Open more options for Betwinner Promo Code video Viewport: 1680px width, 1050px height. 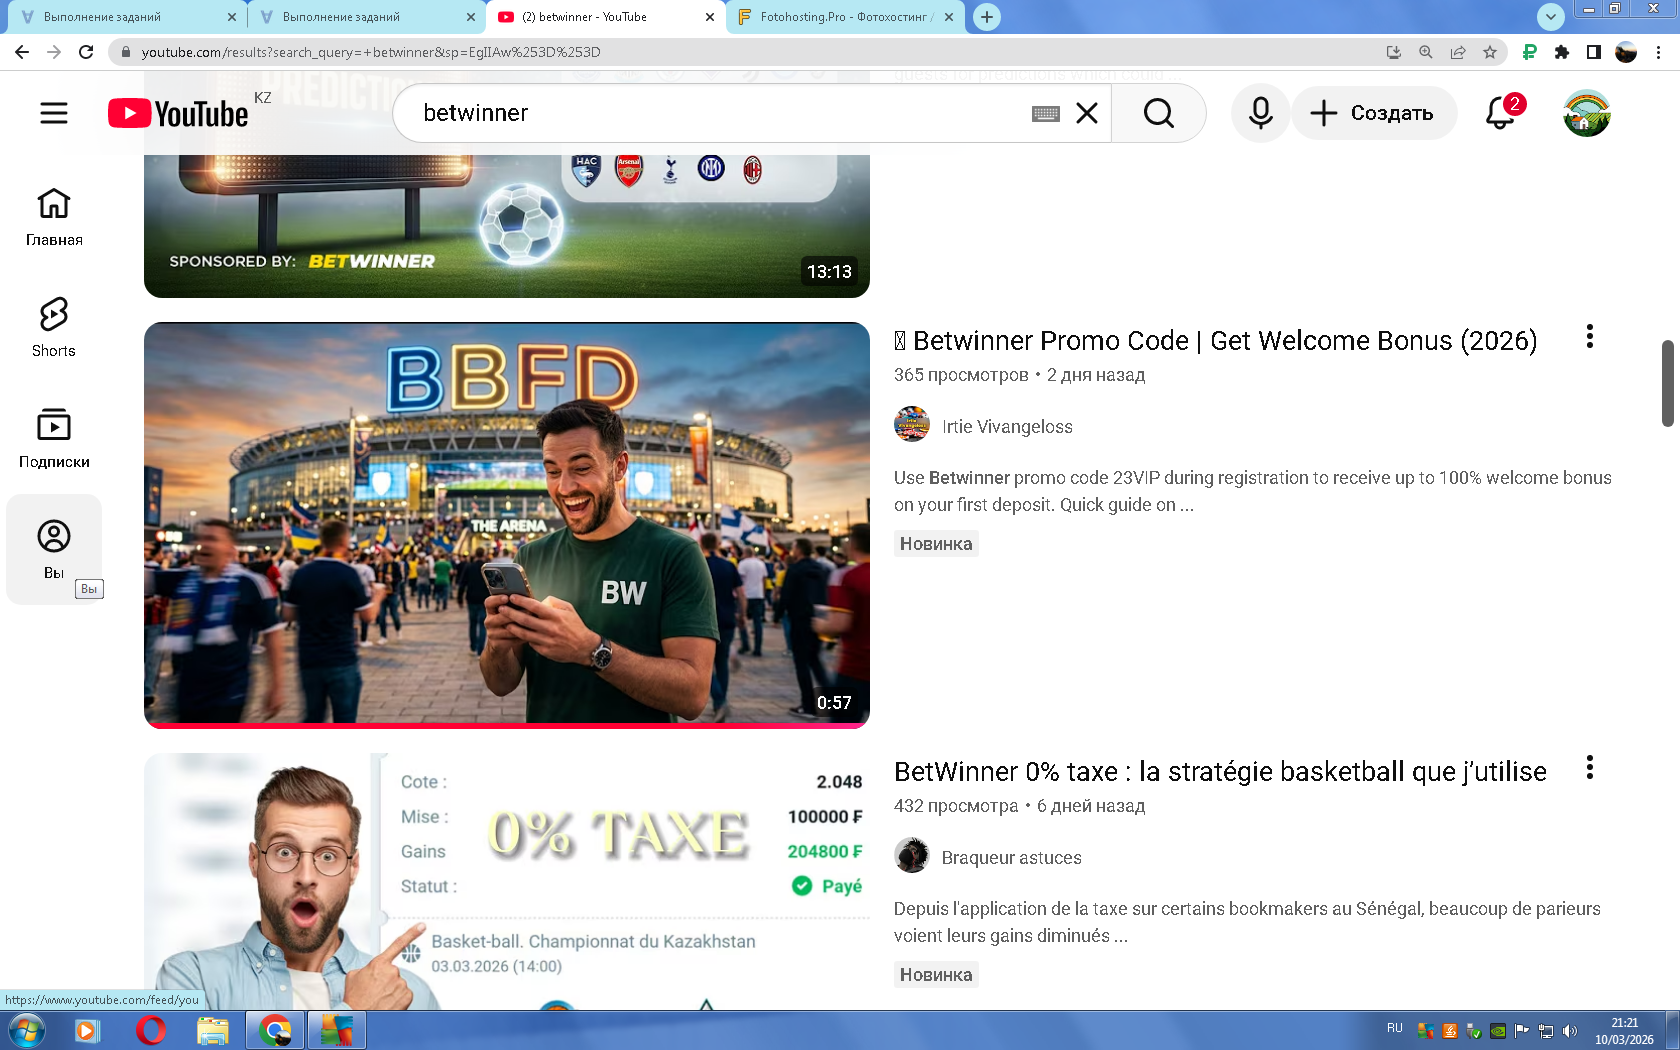tap(1589, 337)
